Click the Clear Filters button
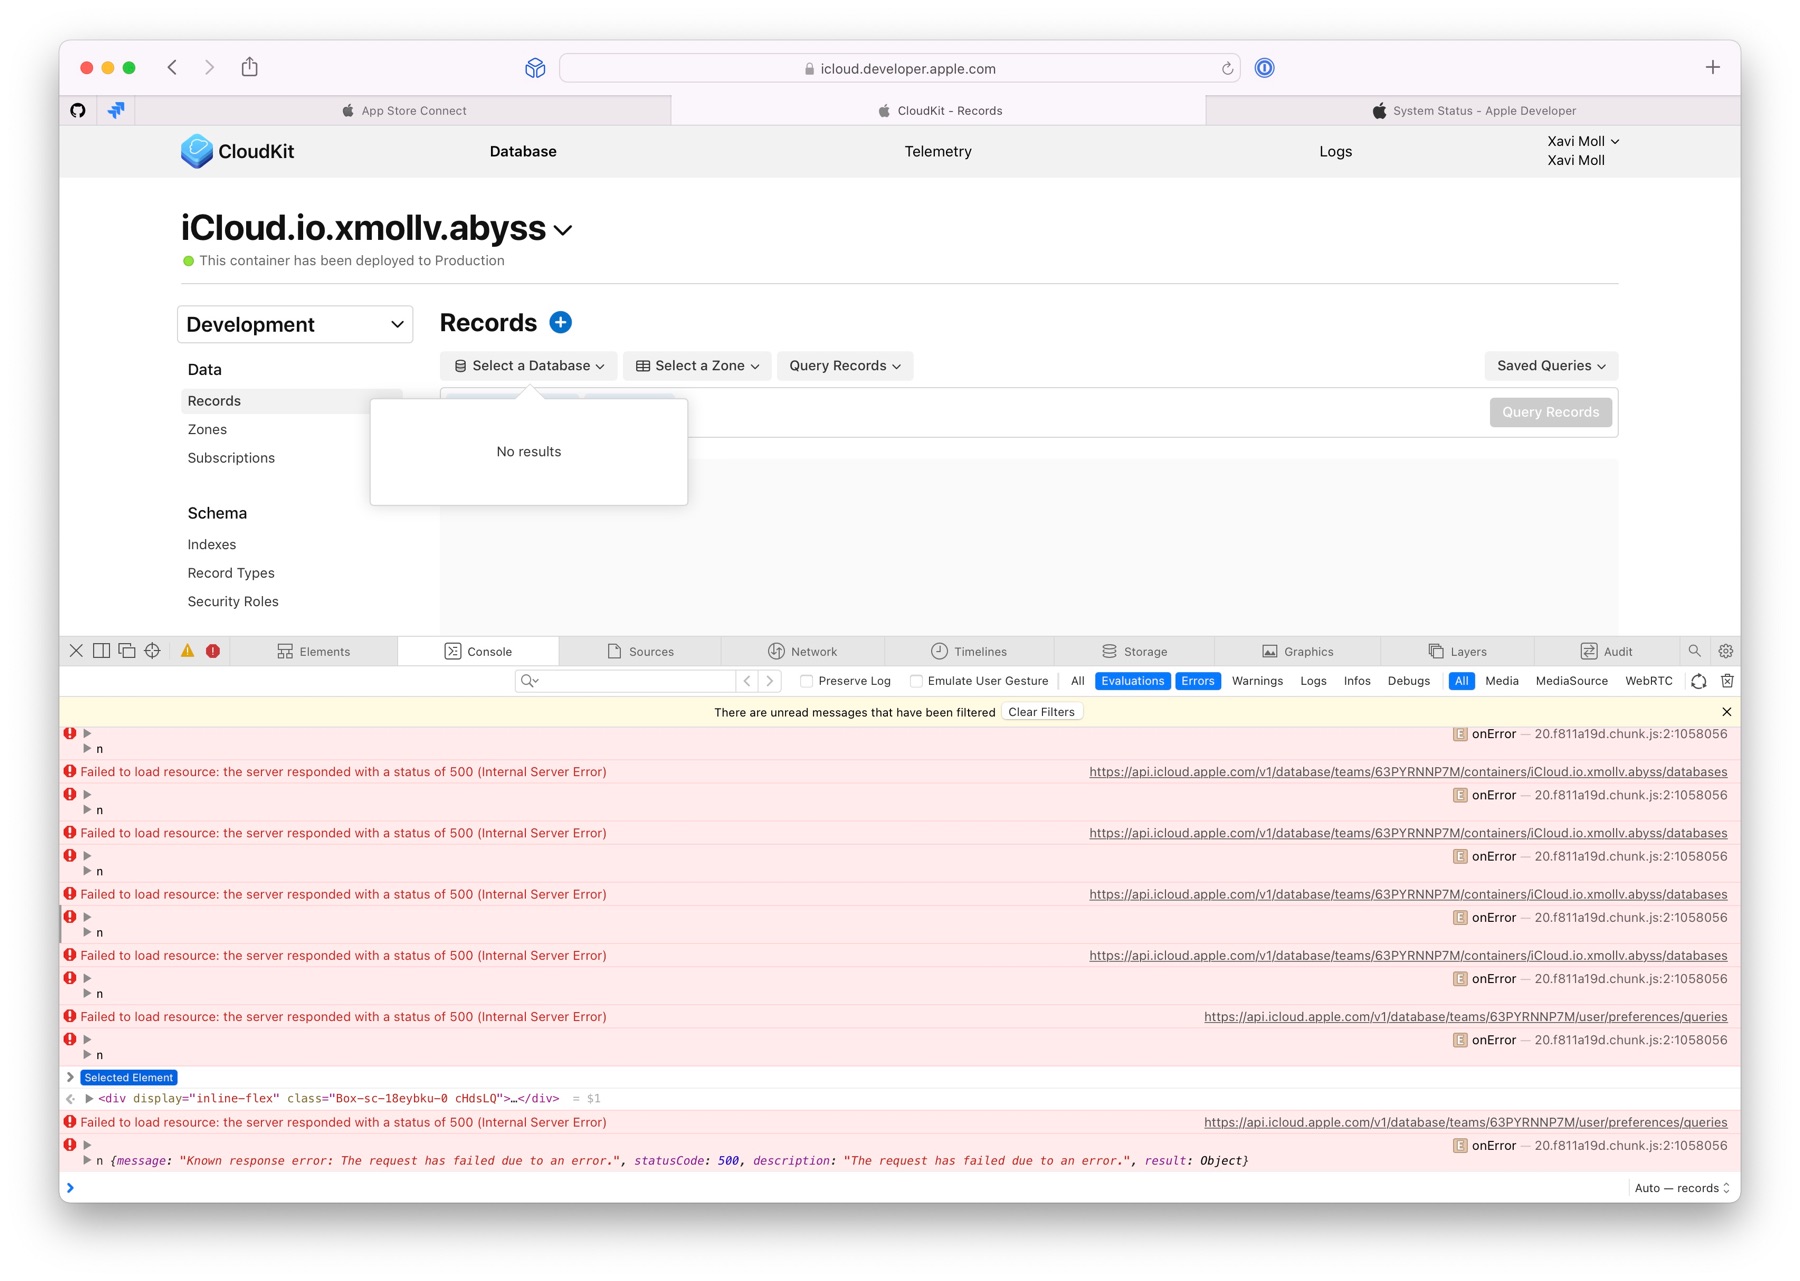The width and height of the screenshot is (1800, 1281). (x=1041, y=712)
